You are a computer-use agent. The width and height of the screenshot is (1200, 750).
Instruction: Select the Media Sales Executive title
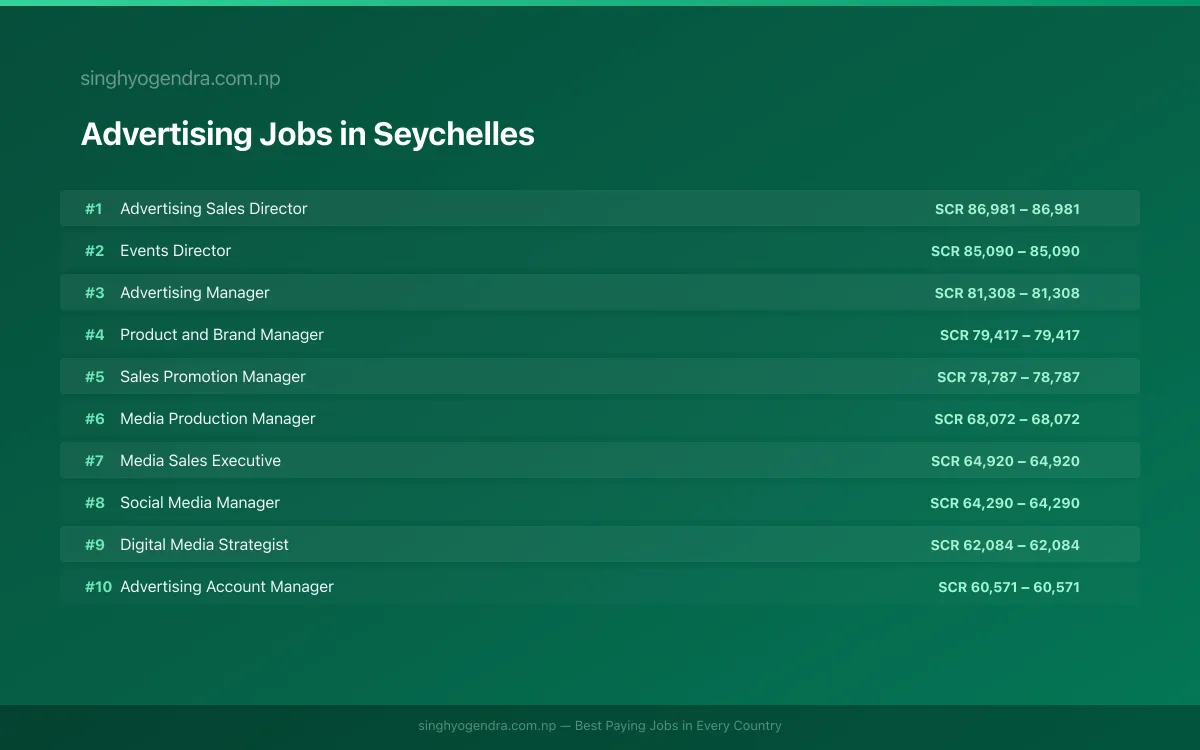pyautogui.click(x=201, y=461)
